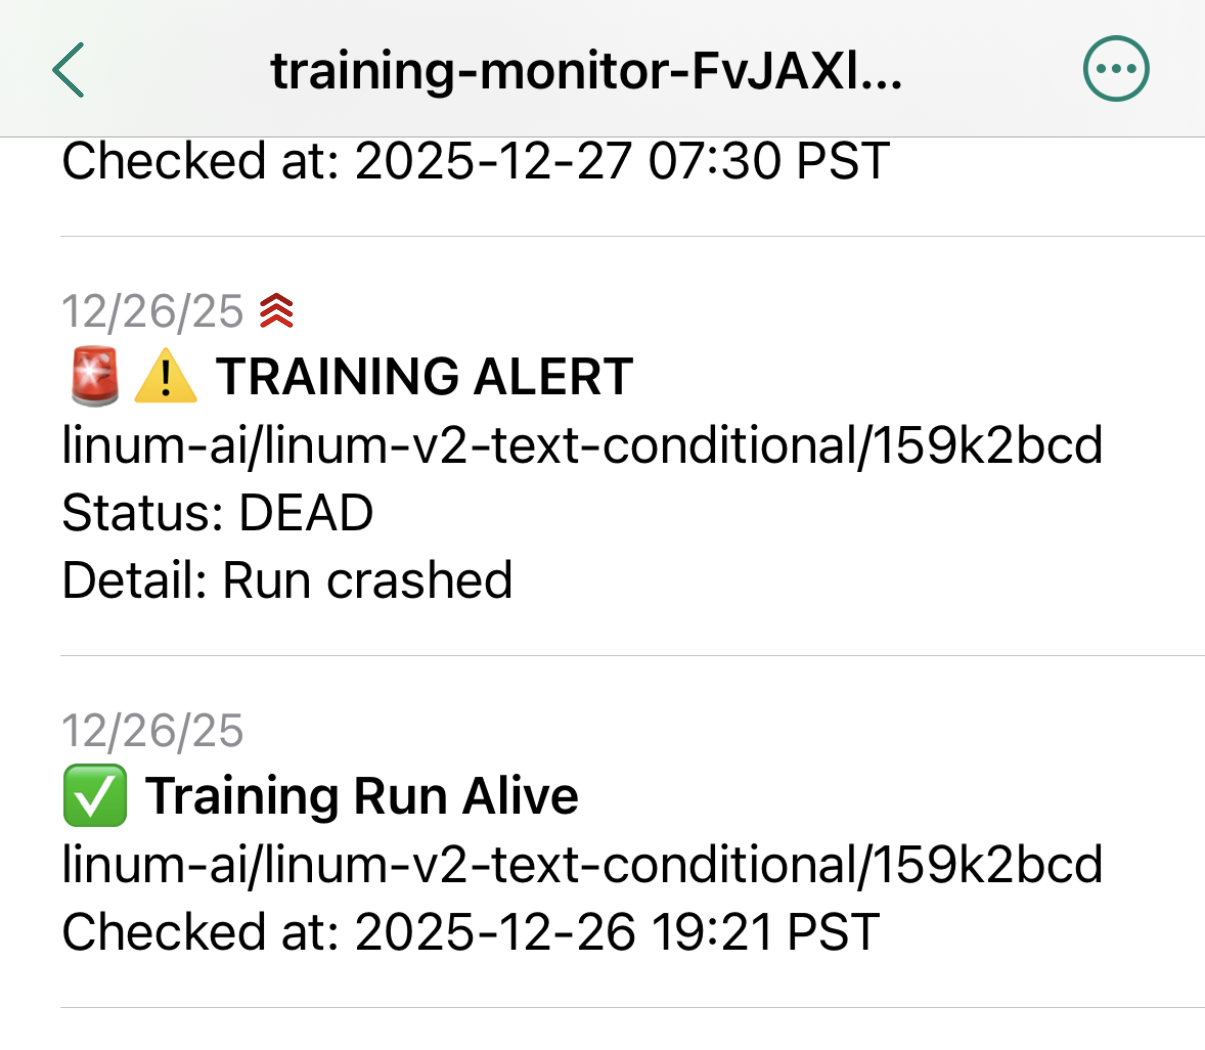Tap the Status: DEAD line
This screenshot has width=1205, height=1050.
(x=217, y=513)
